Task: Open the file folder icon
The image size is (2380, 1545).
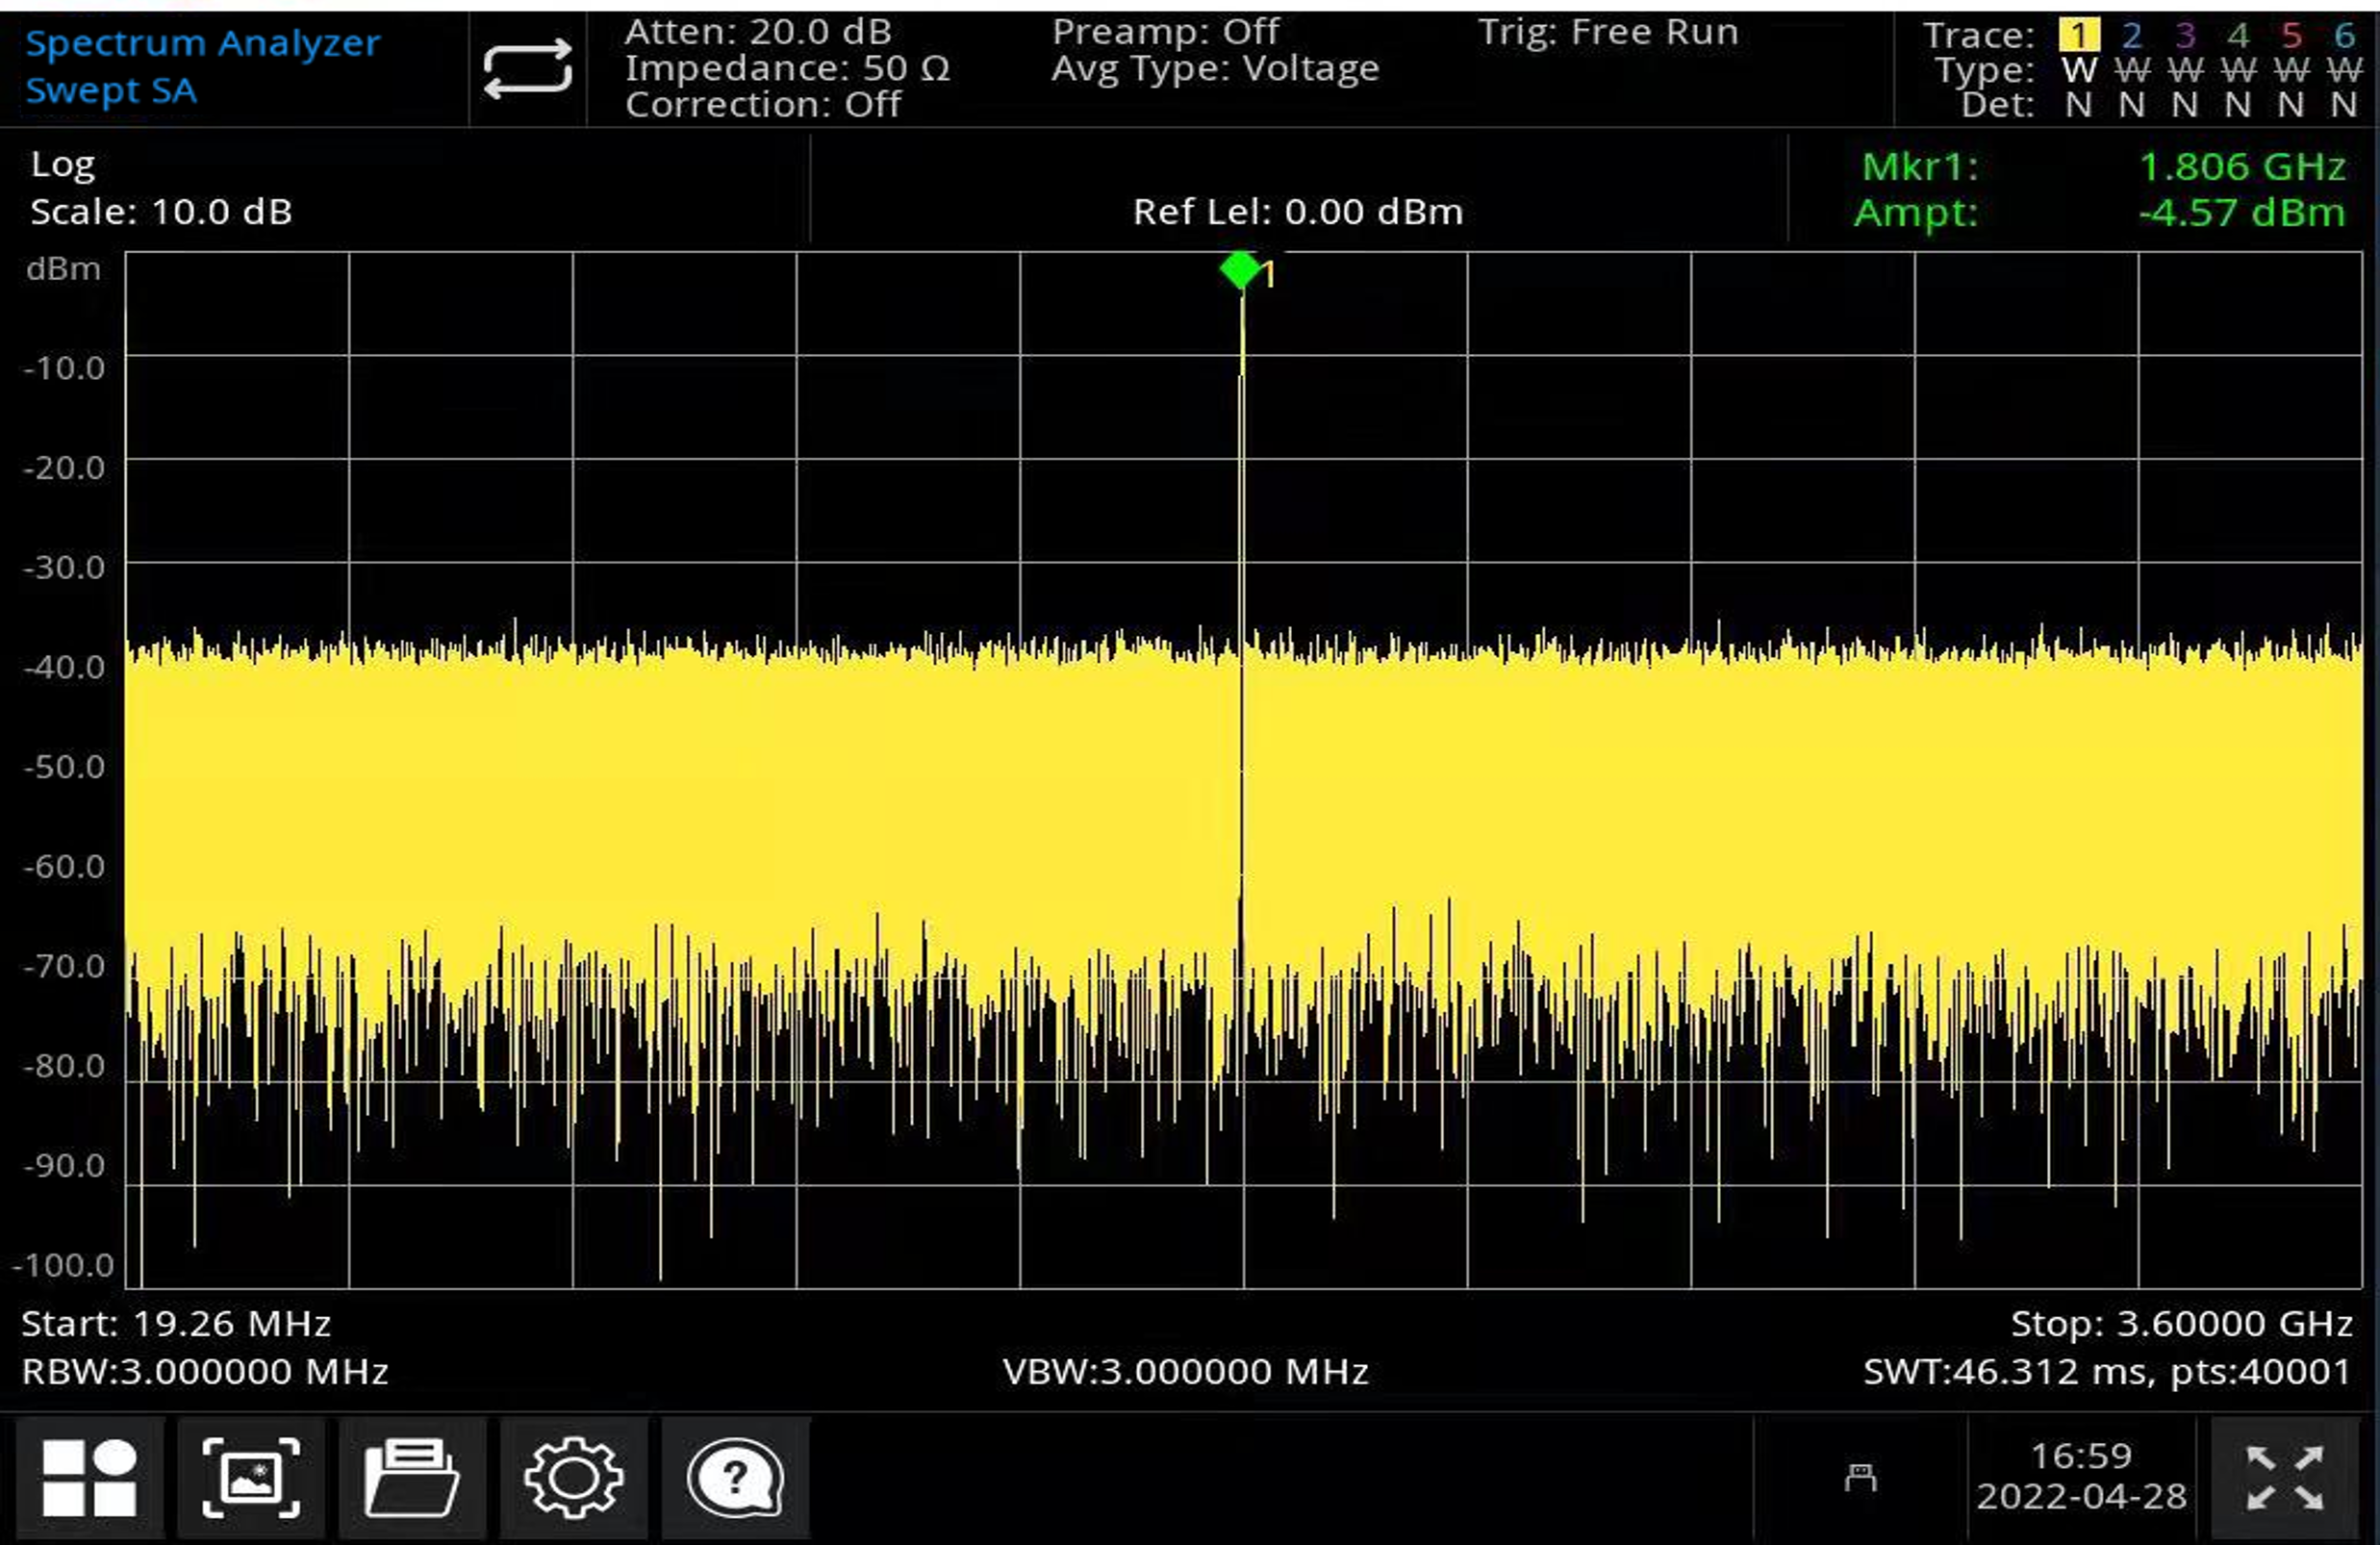Action: [412, 1477]
